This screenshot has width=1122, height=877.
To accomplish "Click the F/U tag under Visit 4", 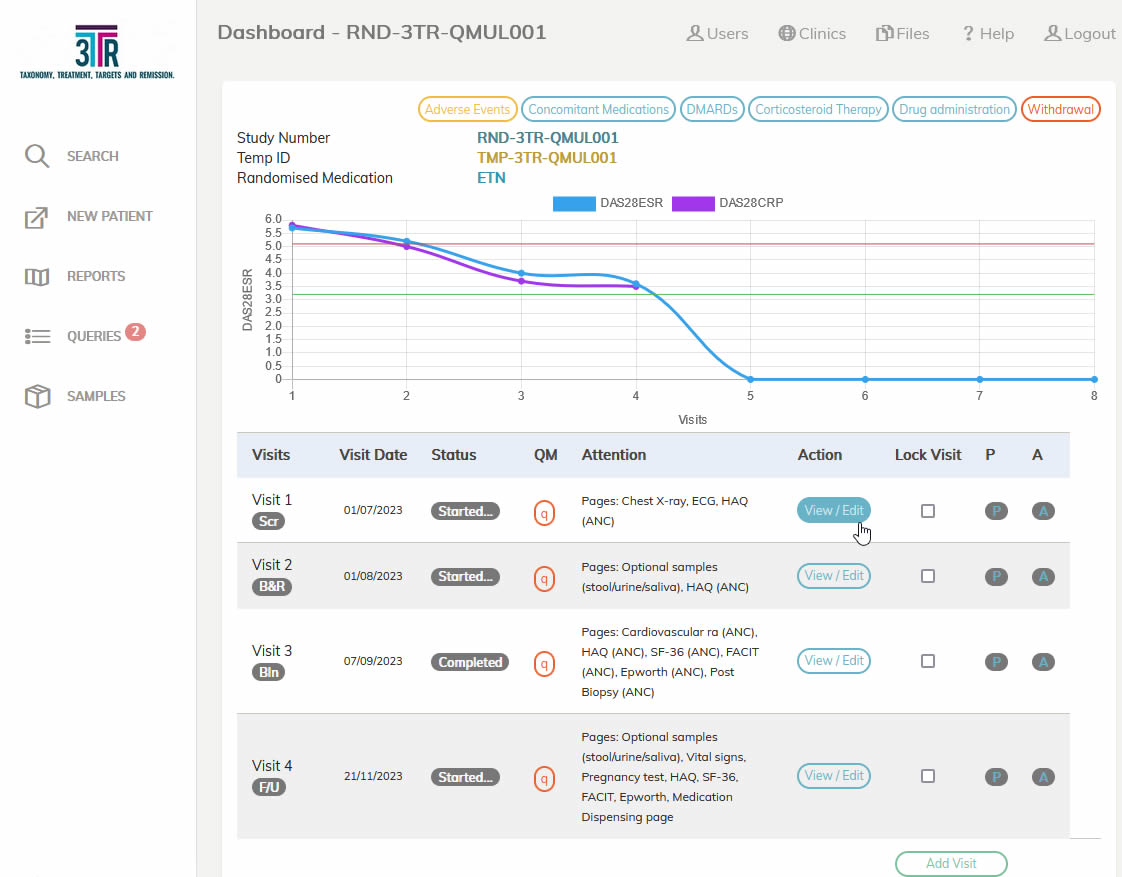I will point(269,788).
